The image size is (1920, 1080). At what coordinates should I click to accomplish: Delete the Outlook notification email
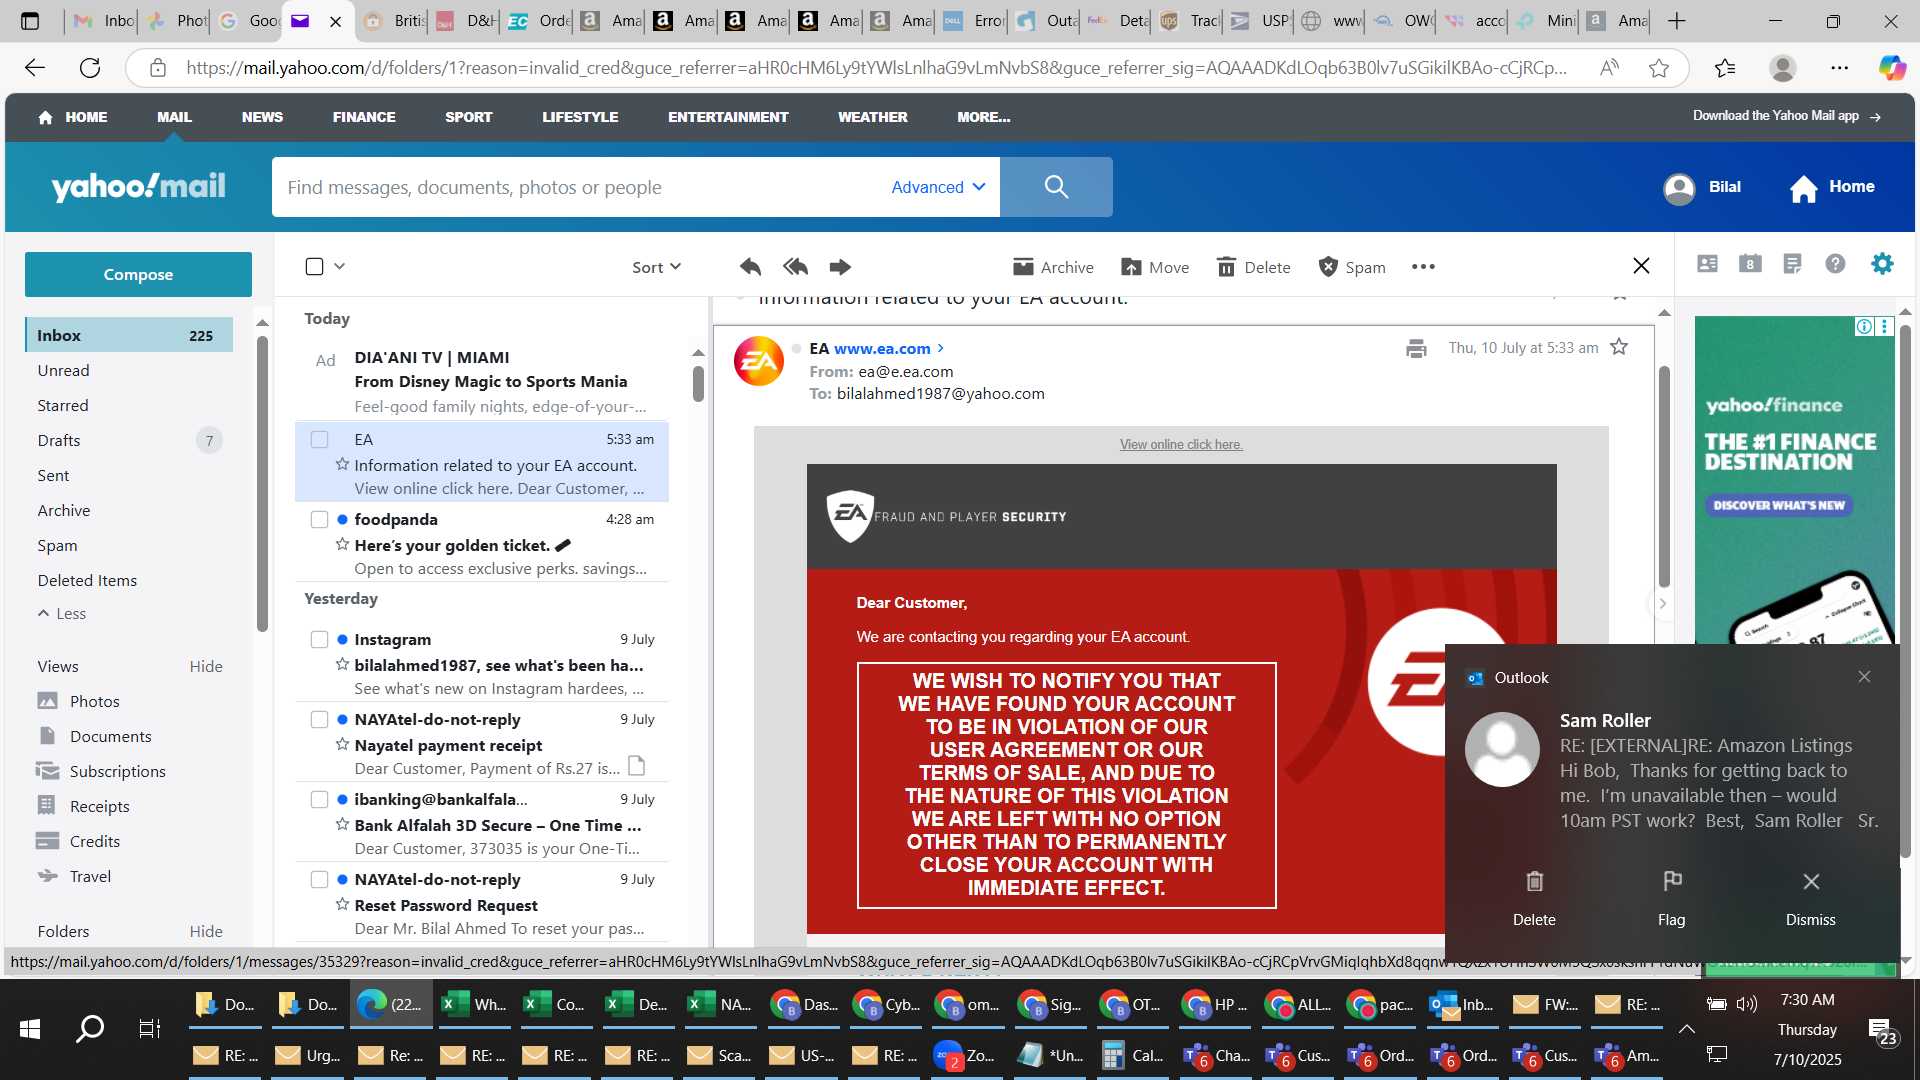pyautogui.click(x=1534, y=897)
